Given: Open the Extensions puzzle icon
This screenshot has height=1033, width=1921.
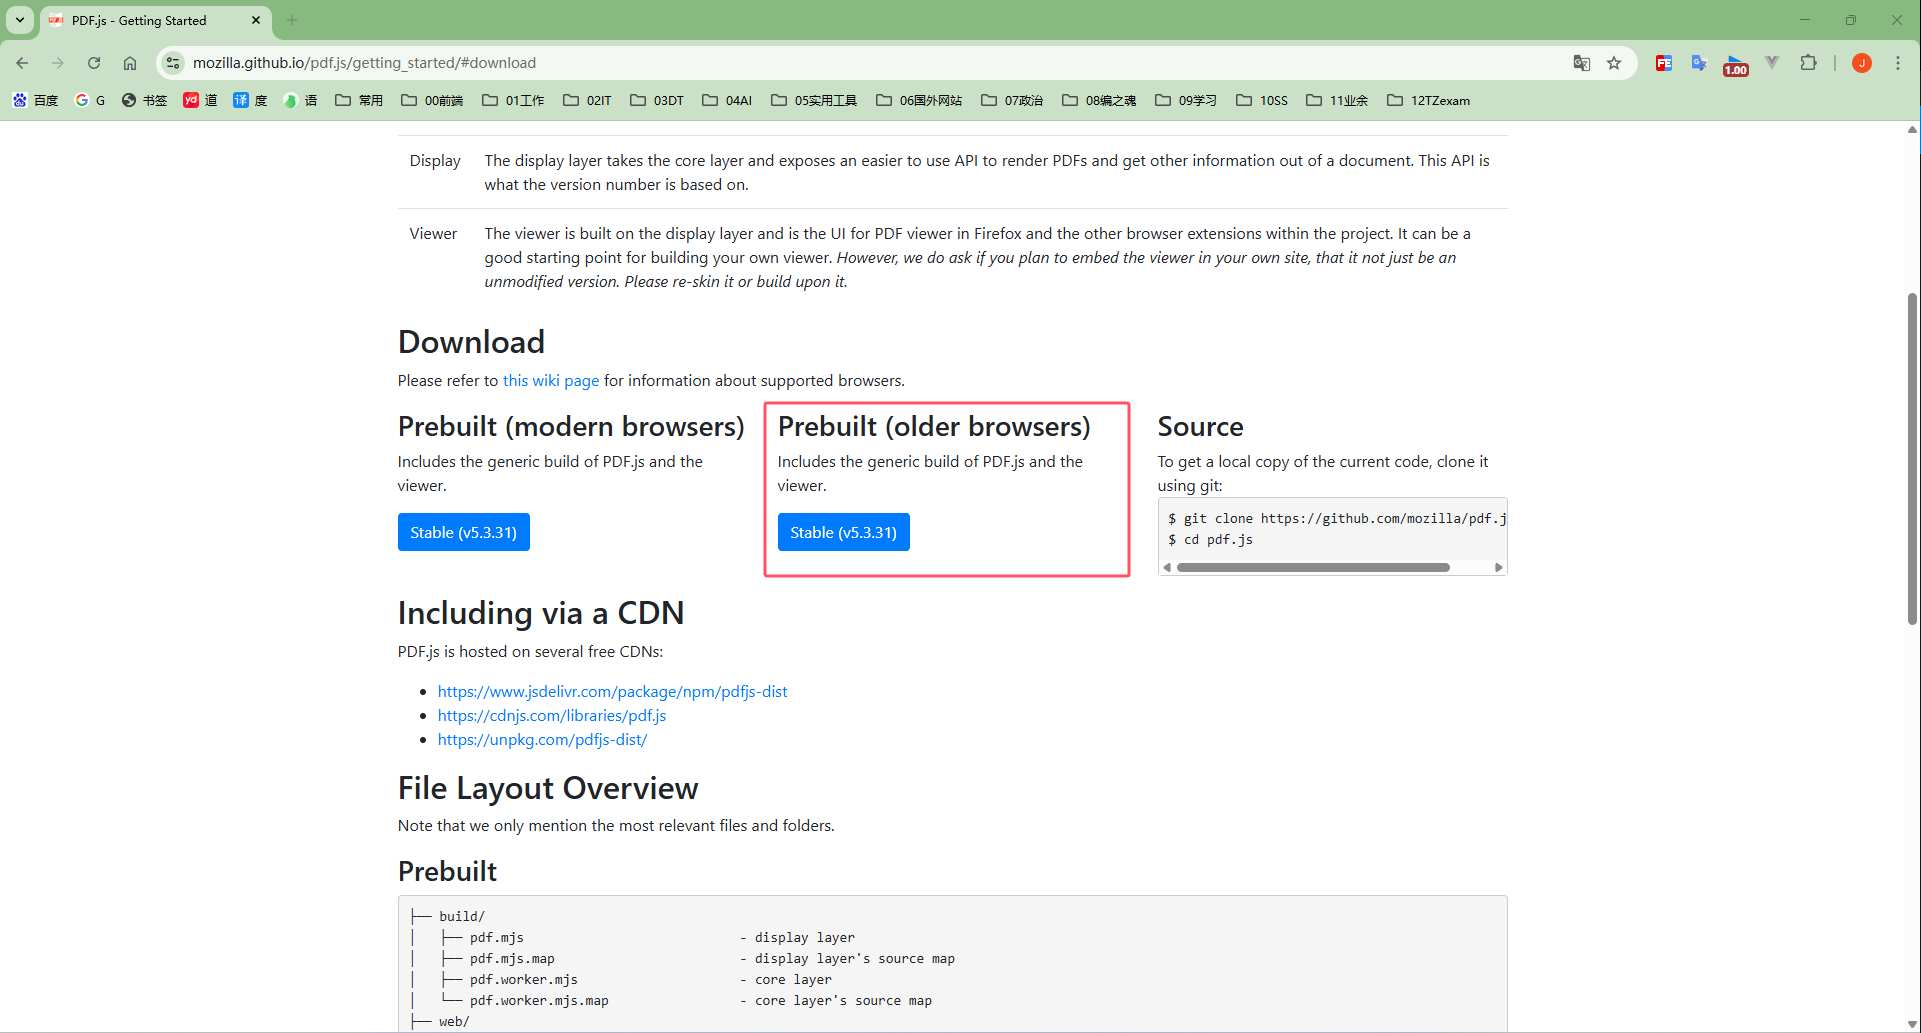Looking at the screenshot, I should pyautogui.click(x=1808, y=63).
